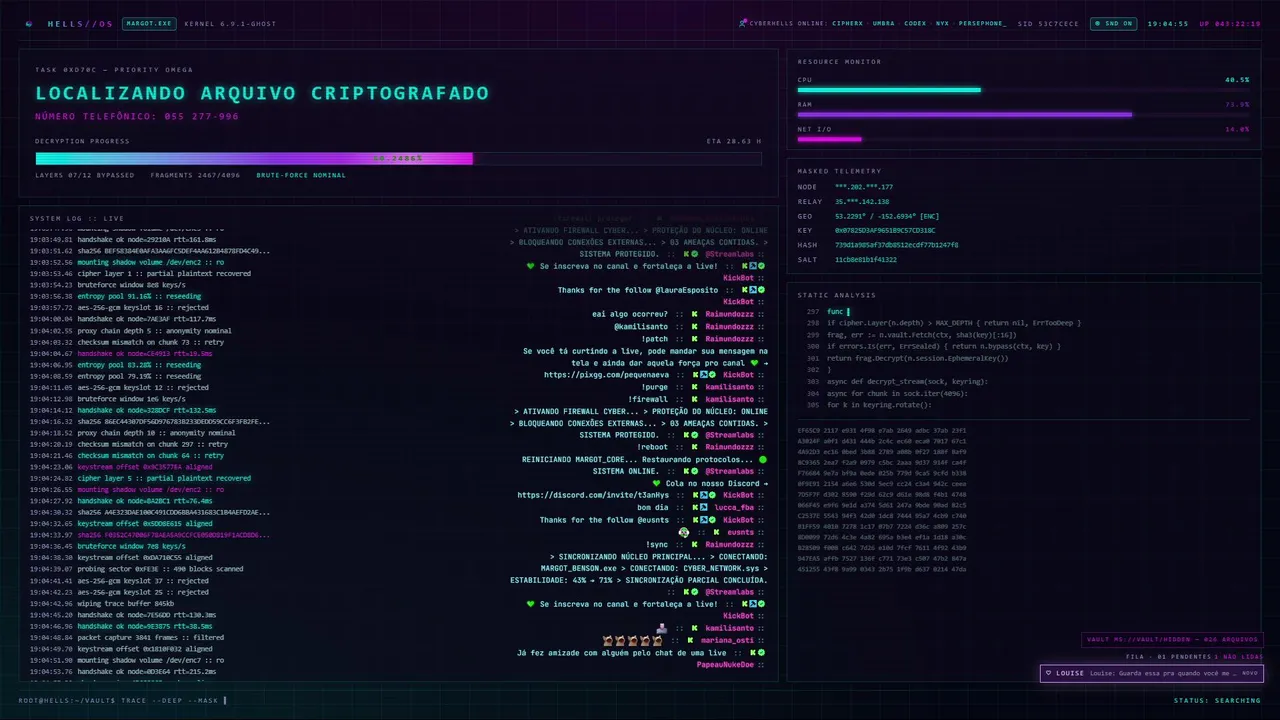The width and height of the screenshot is (1280, 720).
Task: Click the log line "wiping trace buffer 845kb"
Action: [125, 603]
